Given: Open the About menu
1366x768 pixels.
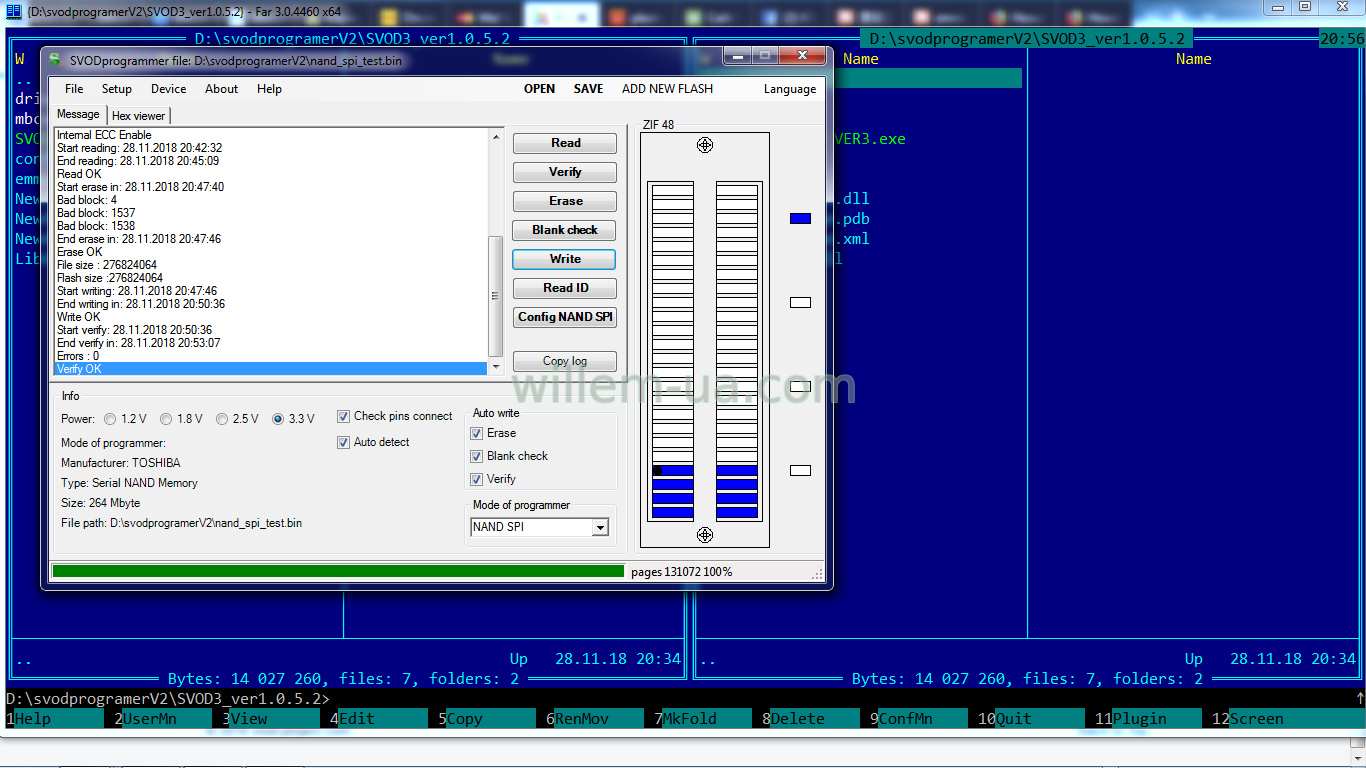Looking at the screenshot, I should [222, 89].
